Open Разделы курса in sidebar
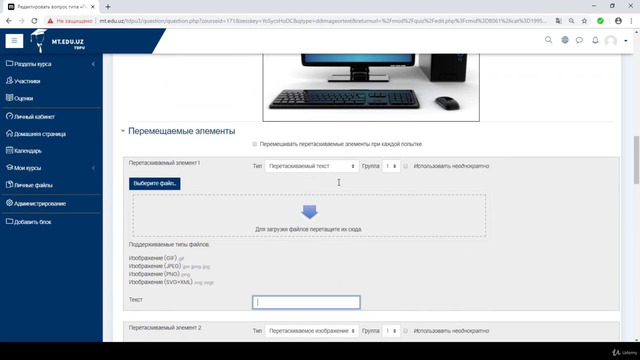The width and height of the screenshot is (640, 360). click(x=29, y=64)
